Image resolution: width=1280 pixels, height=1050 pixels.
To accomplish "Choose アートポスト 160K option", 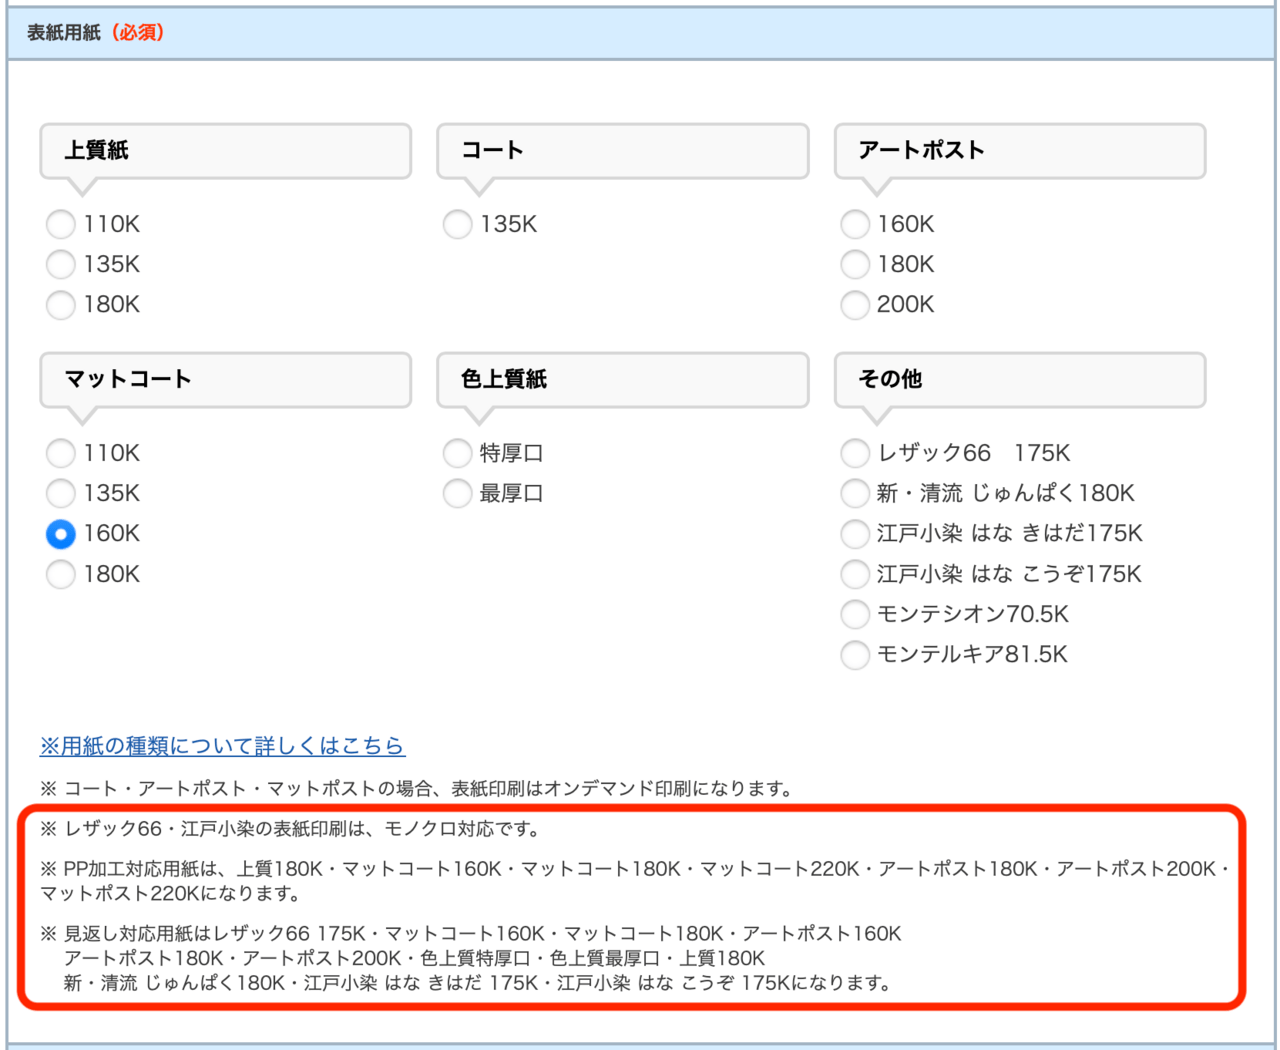I will pyautogui.click(x=855, y=224).
